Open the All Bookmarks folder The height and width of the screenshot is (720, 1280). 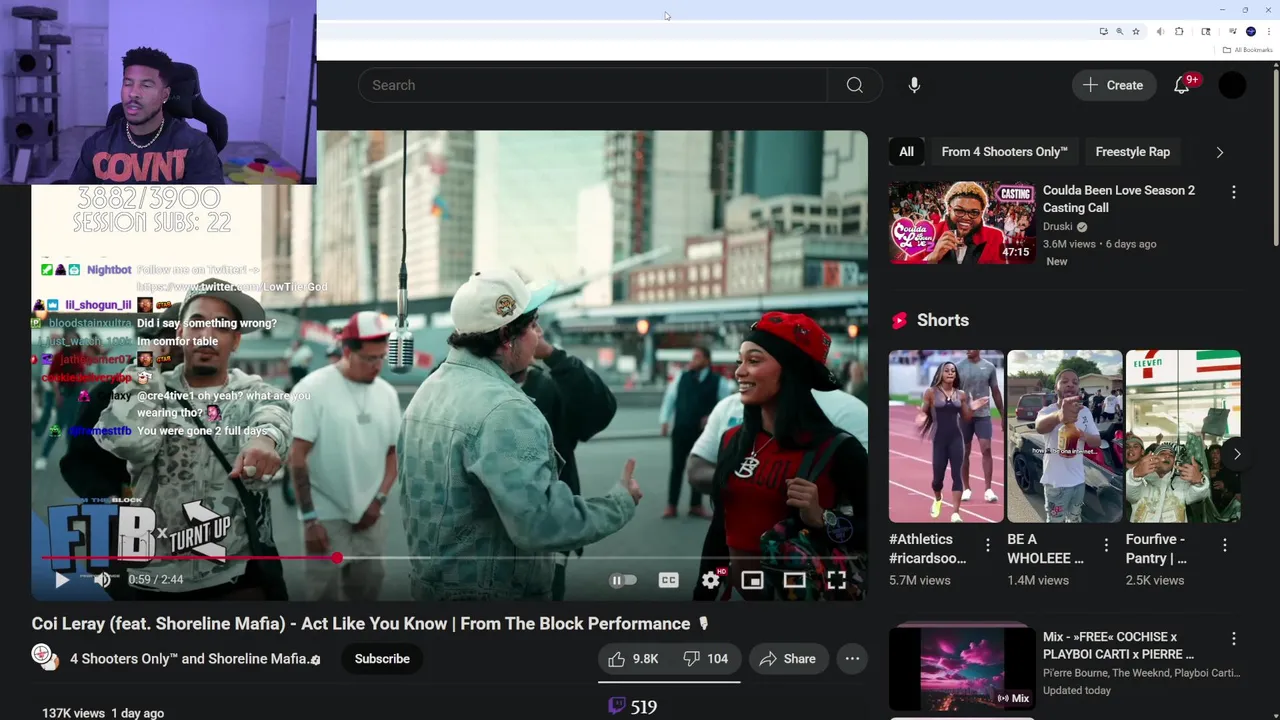[x=1247, y=50]
